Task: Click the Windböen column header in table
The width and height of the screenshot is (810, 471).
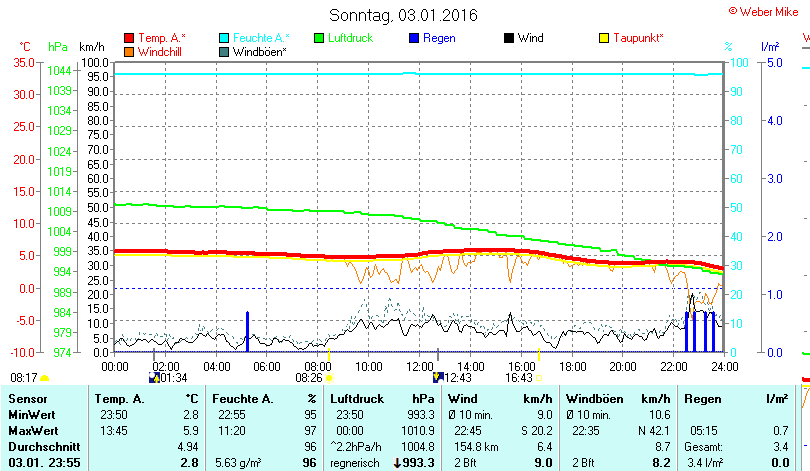Action: (x=594, y=399)
